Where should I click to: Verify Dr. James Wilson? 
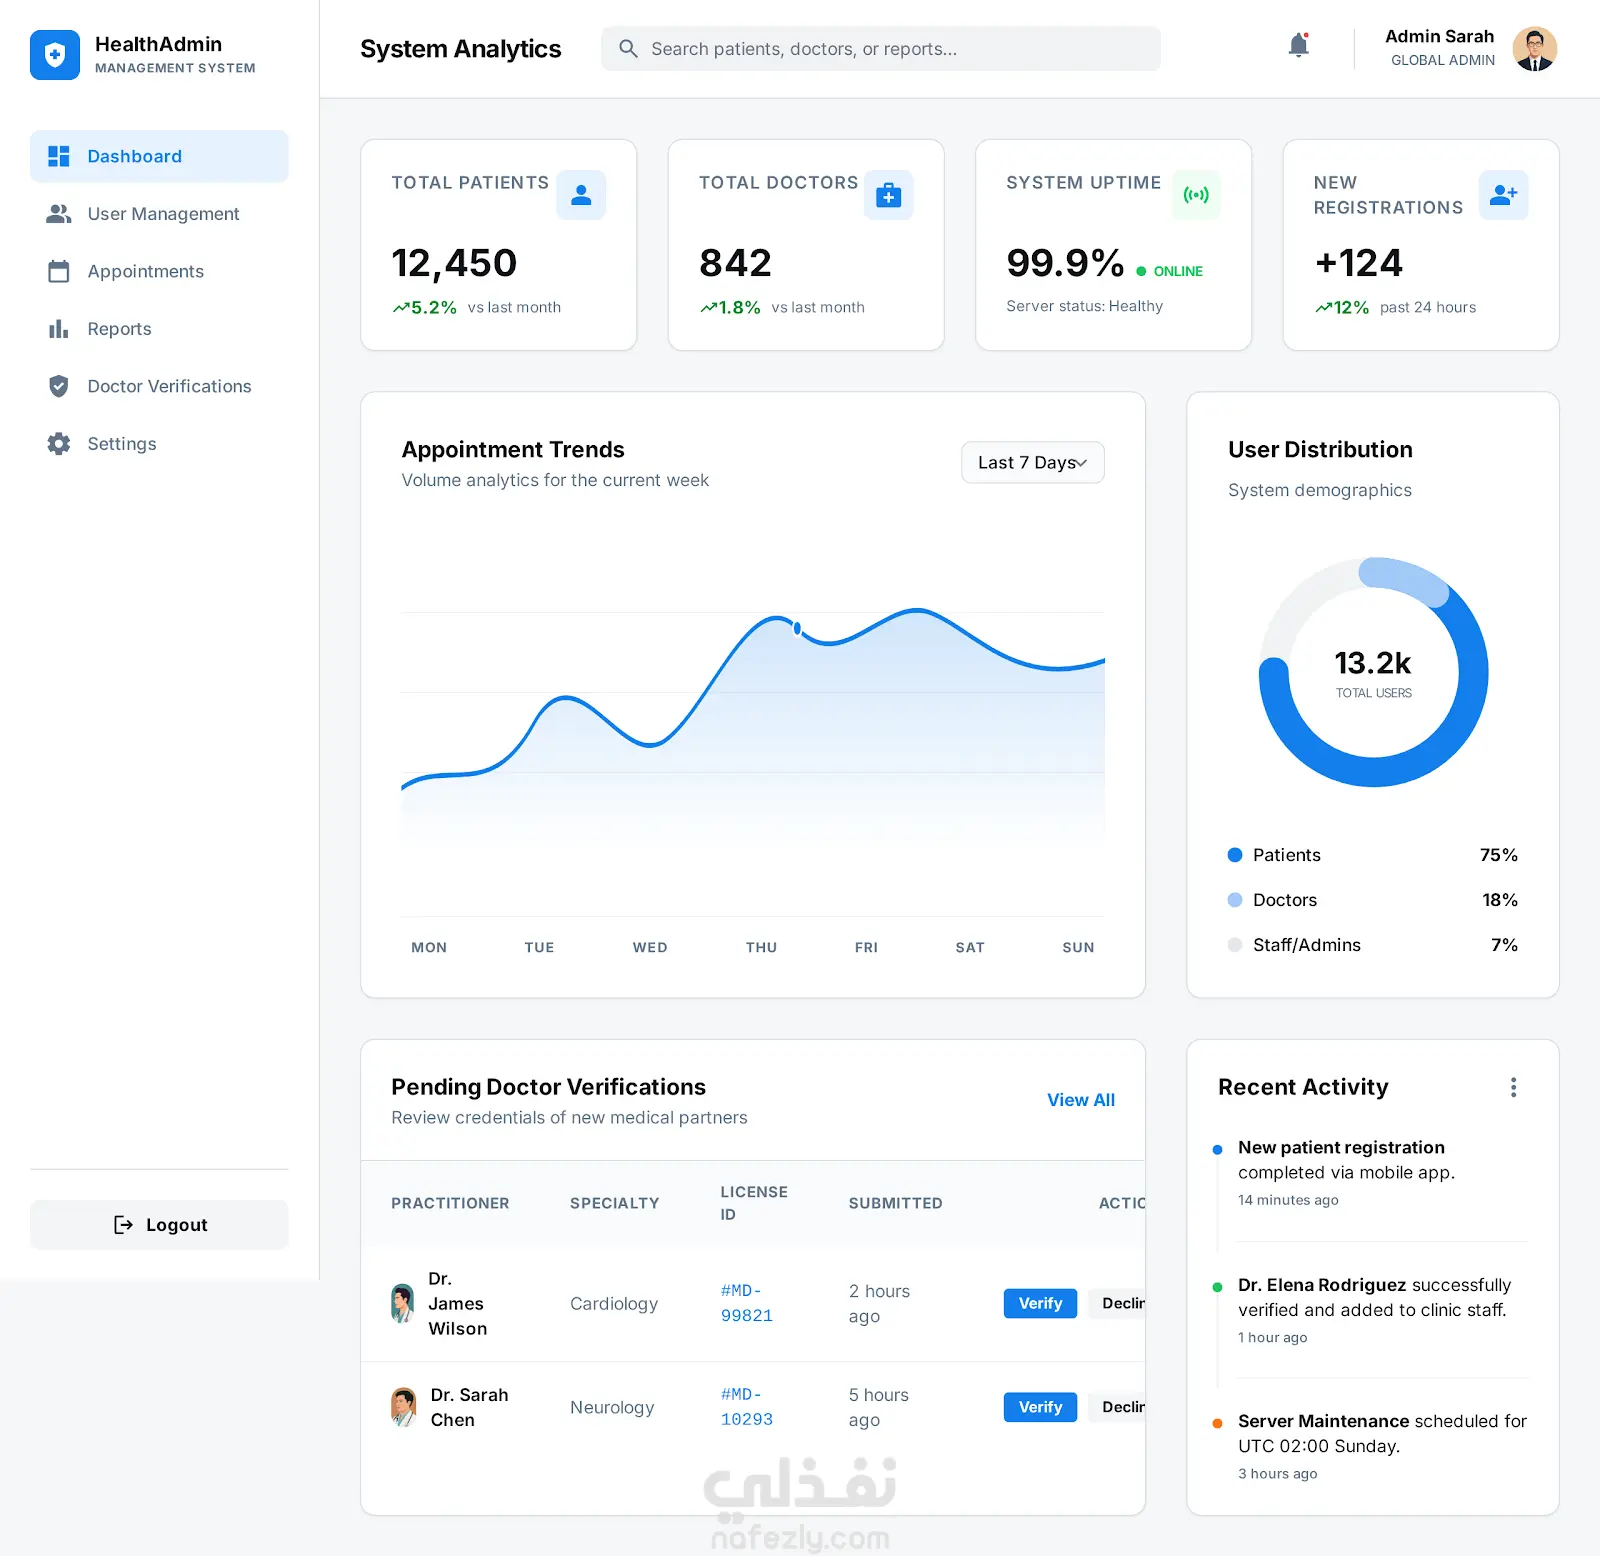point(1040,1303)
